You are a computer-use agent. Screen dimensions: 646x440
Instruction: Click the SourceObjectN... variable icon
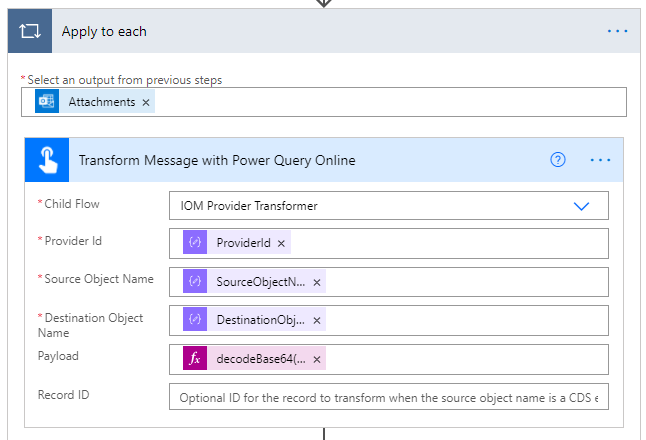point(195,281)
